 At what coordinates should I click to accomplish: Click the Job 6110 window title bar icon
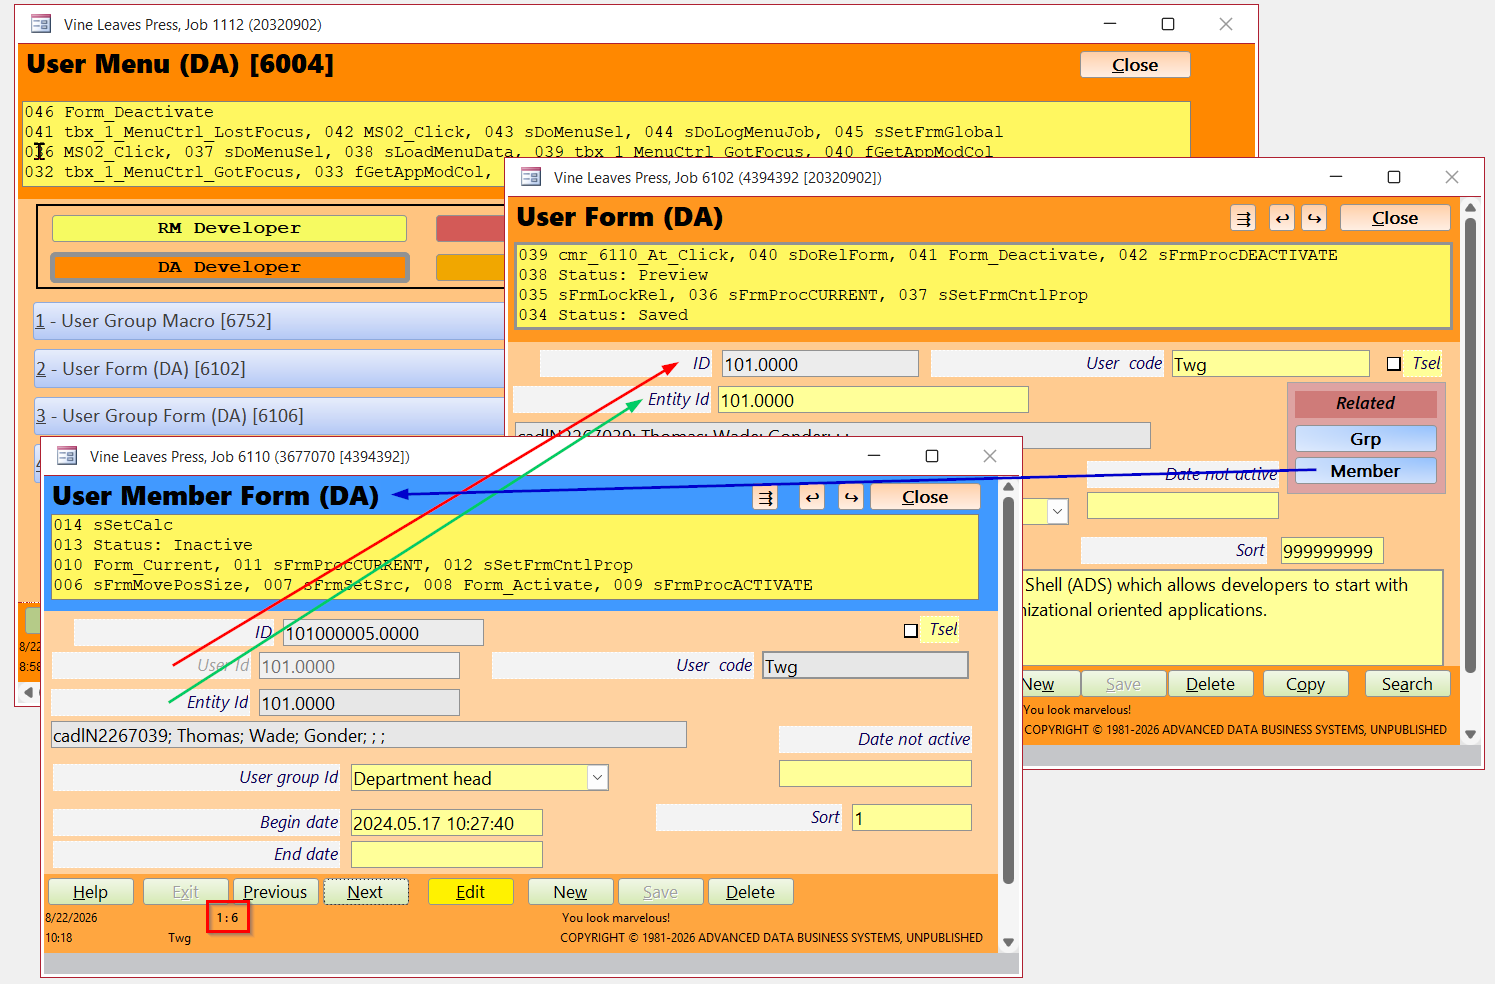67,456
